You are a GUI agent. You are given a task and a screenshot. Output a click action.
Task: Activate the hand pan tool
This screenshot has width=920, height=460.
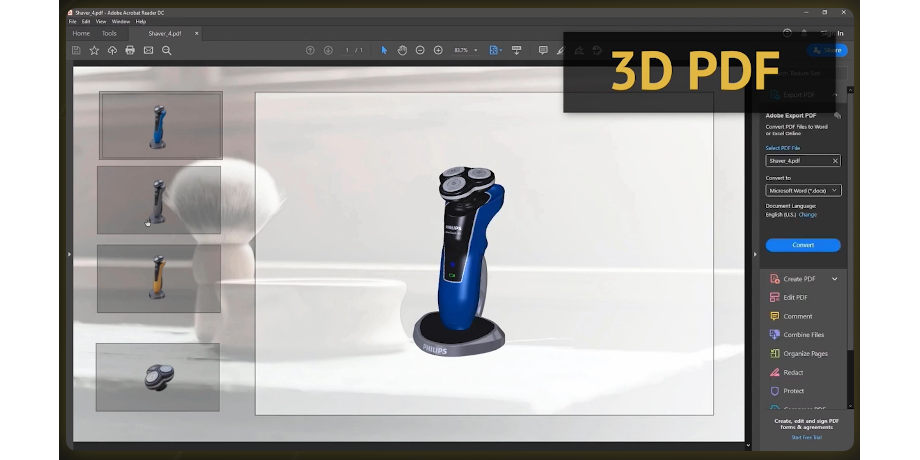402,50
